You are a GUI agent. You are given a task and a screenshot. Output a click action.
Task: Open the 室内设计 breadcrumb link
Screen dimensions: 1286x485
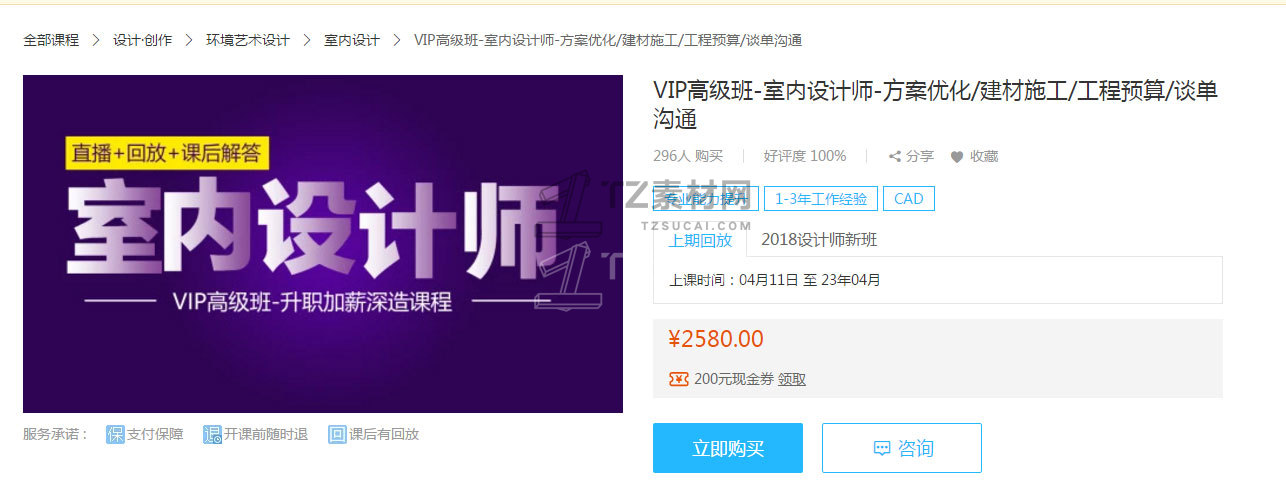coord(352,40)
